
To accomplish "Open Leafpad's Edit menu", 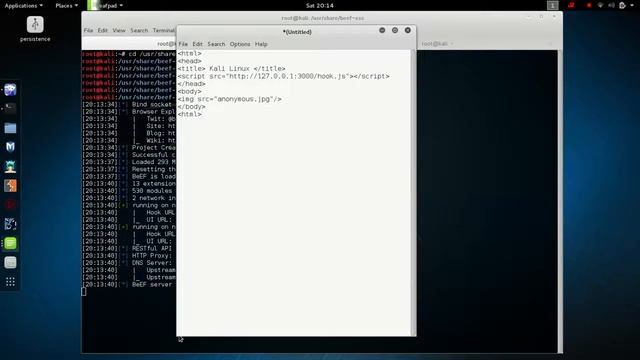I will point(198,44).
